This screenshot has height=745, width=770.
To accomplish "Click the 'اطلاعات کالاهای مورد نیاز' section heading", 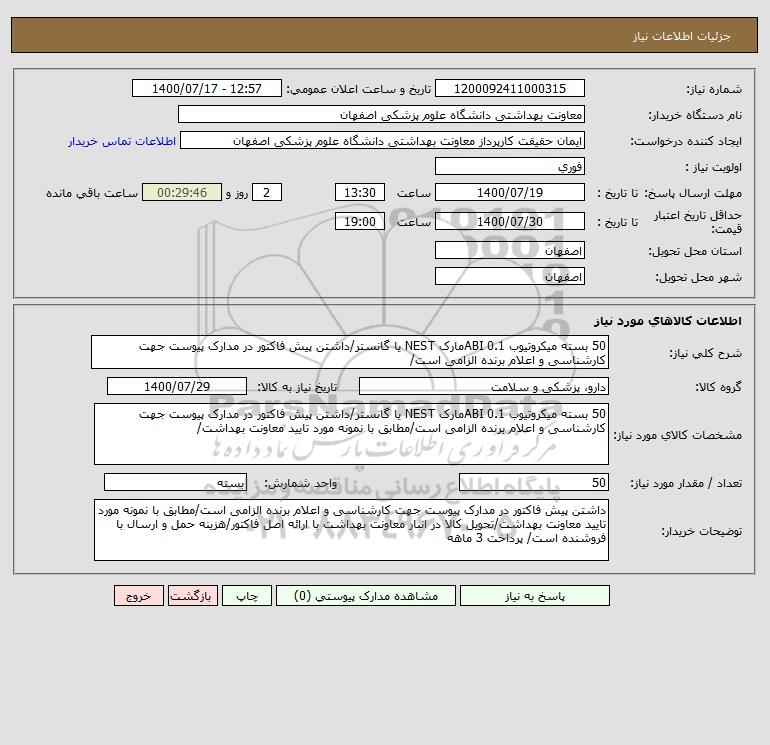I will [x=667, y=321].
